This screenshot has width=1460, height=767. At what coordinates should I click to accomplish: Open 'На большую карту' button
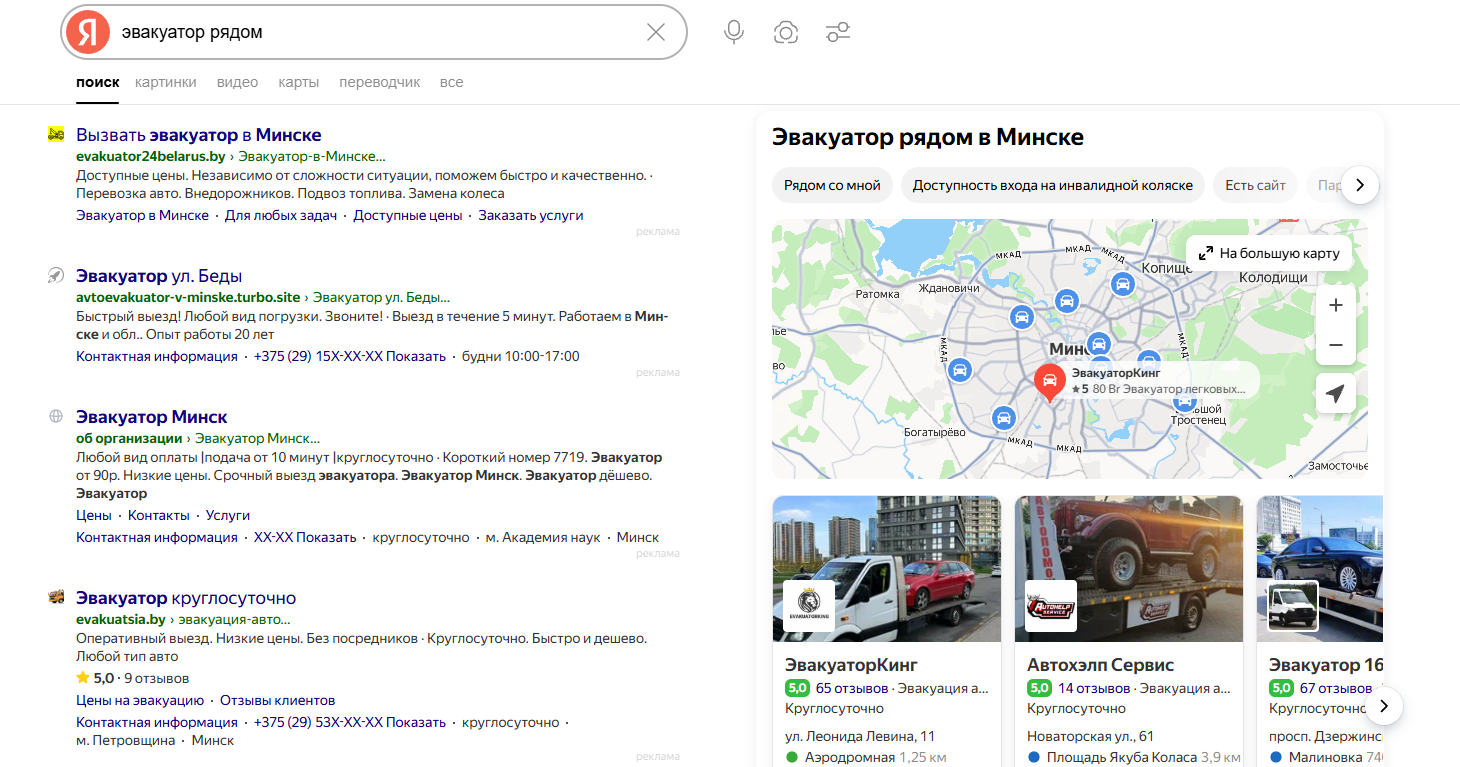coord(1269,253)
